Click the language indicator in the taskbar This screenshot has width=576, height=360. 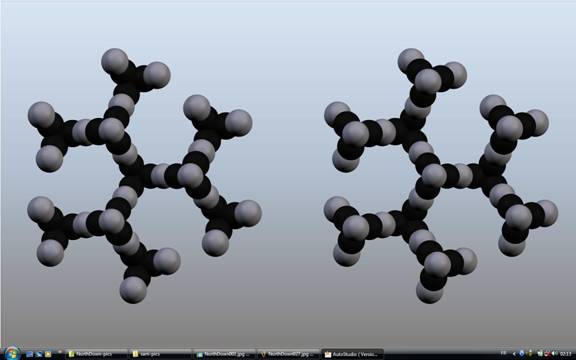coord(504,353)
